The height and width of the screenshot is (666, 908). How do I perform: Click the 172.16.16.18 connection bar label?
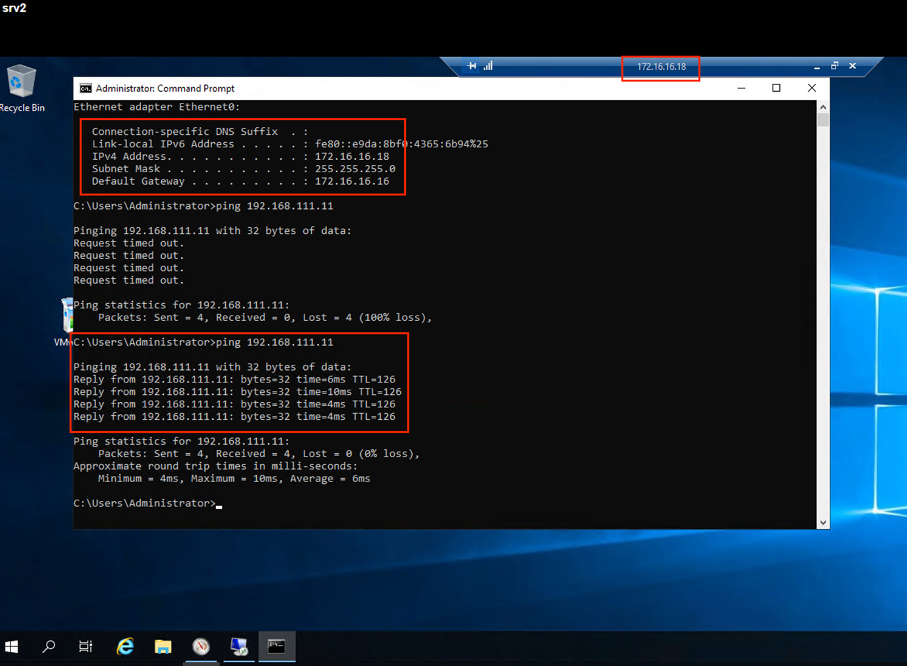(x=661, y=67)
